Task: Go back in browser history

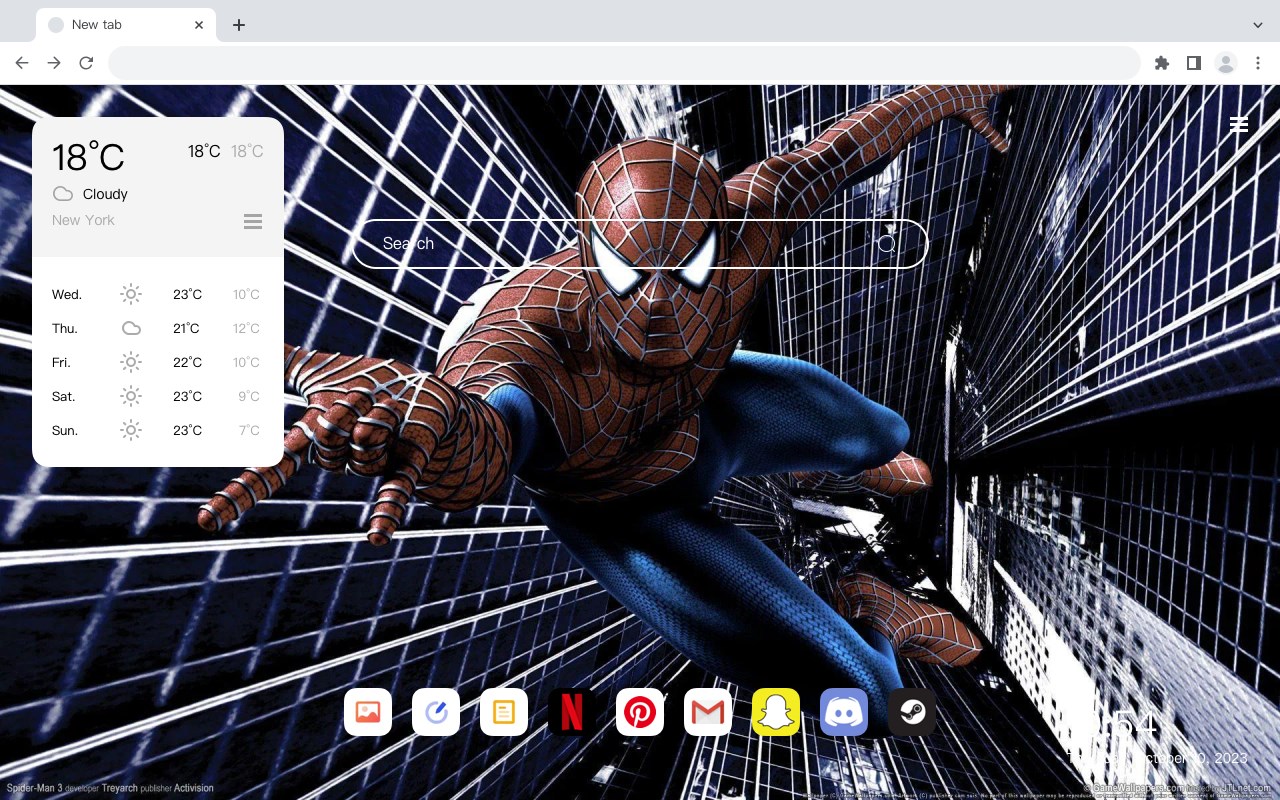Action: (22, 63)
